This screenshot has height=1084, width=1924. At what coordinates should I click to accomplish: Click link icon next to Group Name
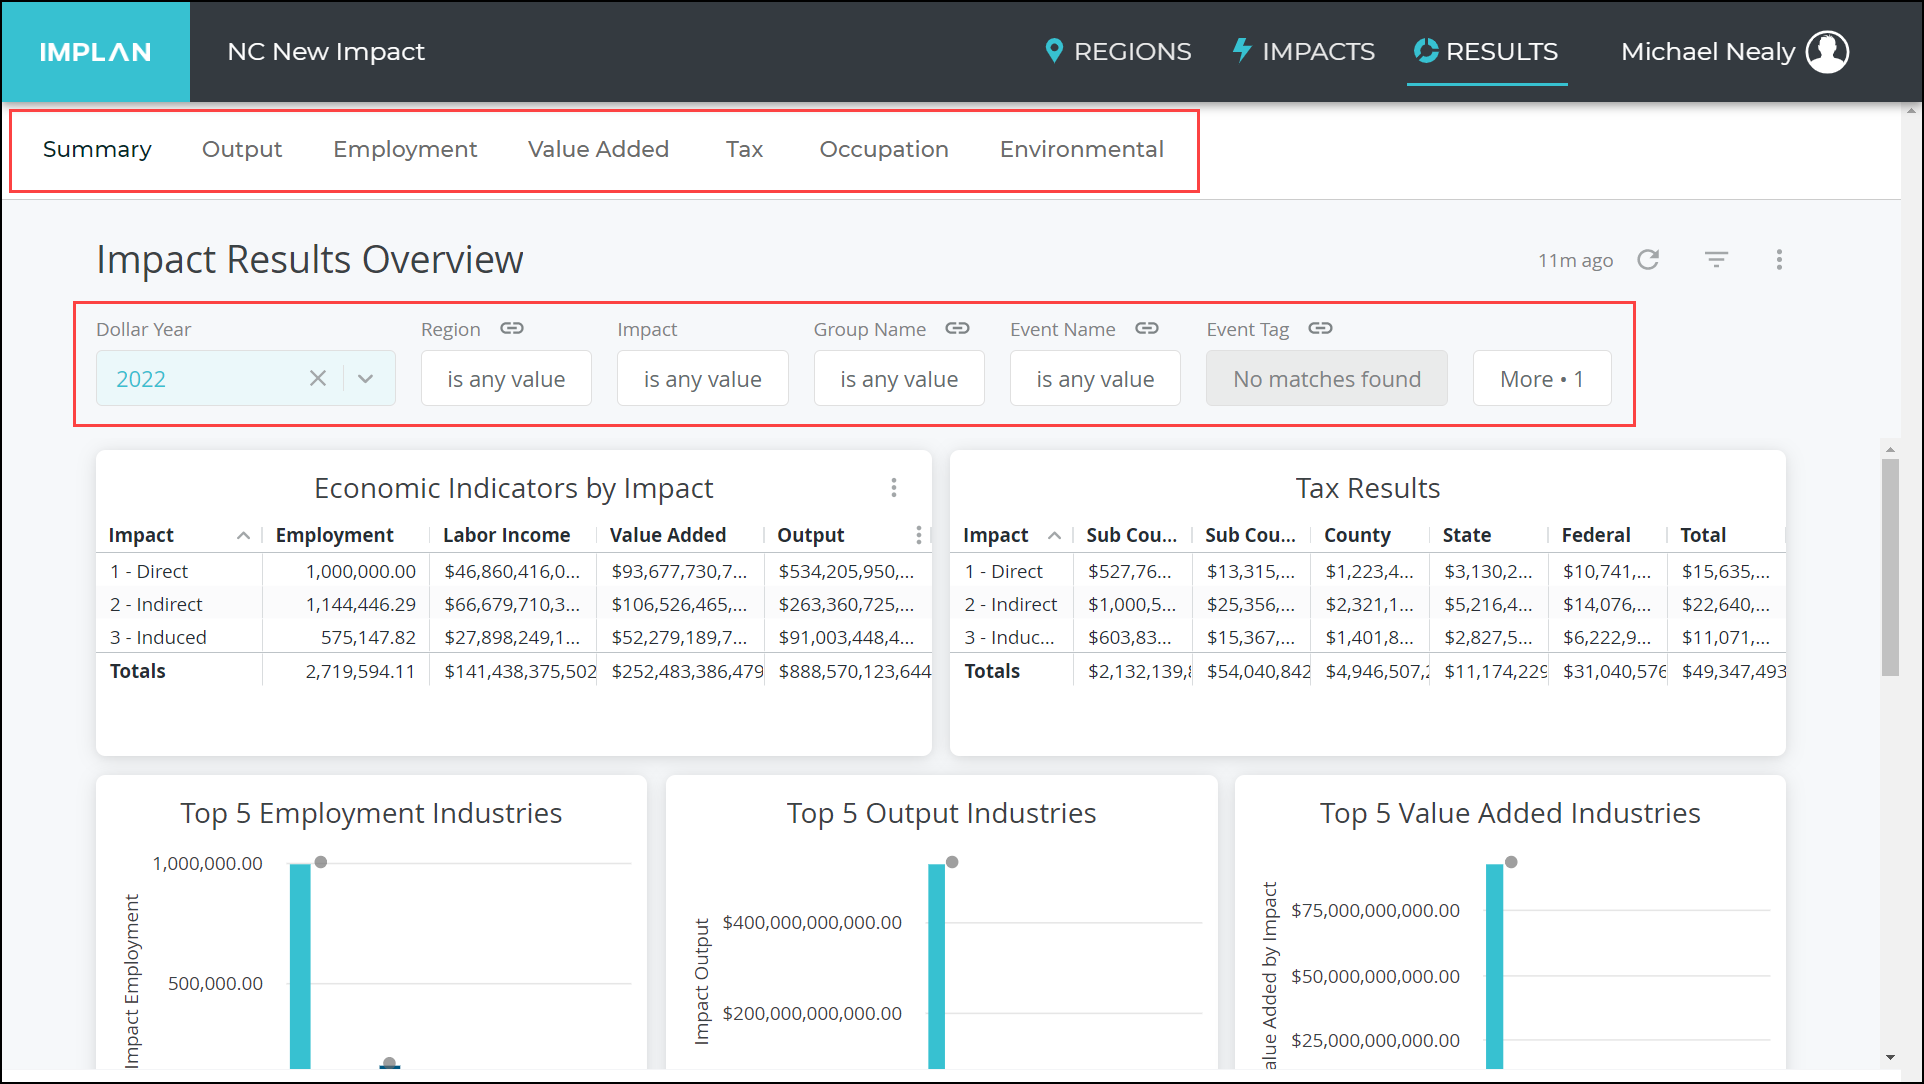pyautogui.click(x=957, y=328)
